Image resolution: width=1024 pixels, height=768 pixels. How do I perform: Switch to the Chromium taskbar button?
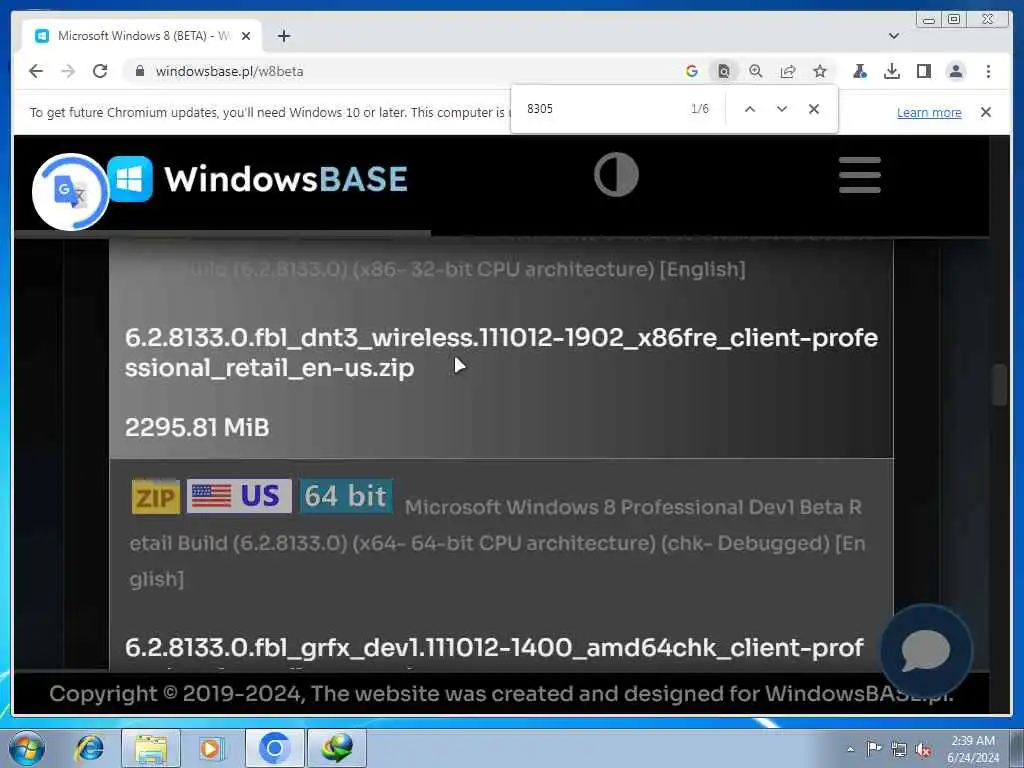(274, 748)
